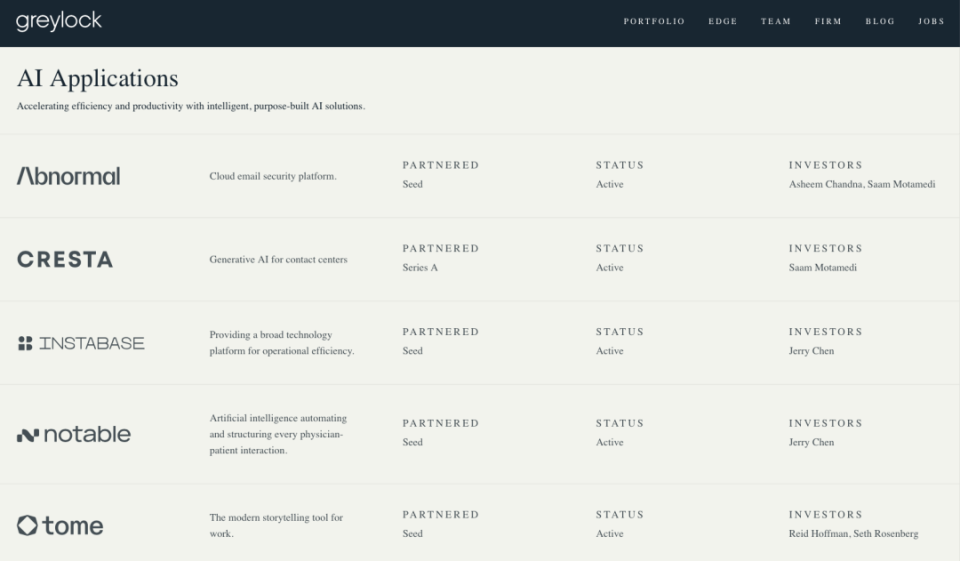Visit the Firm navigation link
The image size is (960, 561).
[828, 21]
